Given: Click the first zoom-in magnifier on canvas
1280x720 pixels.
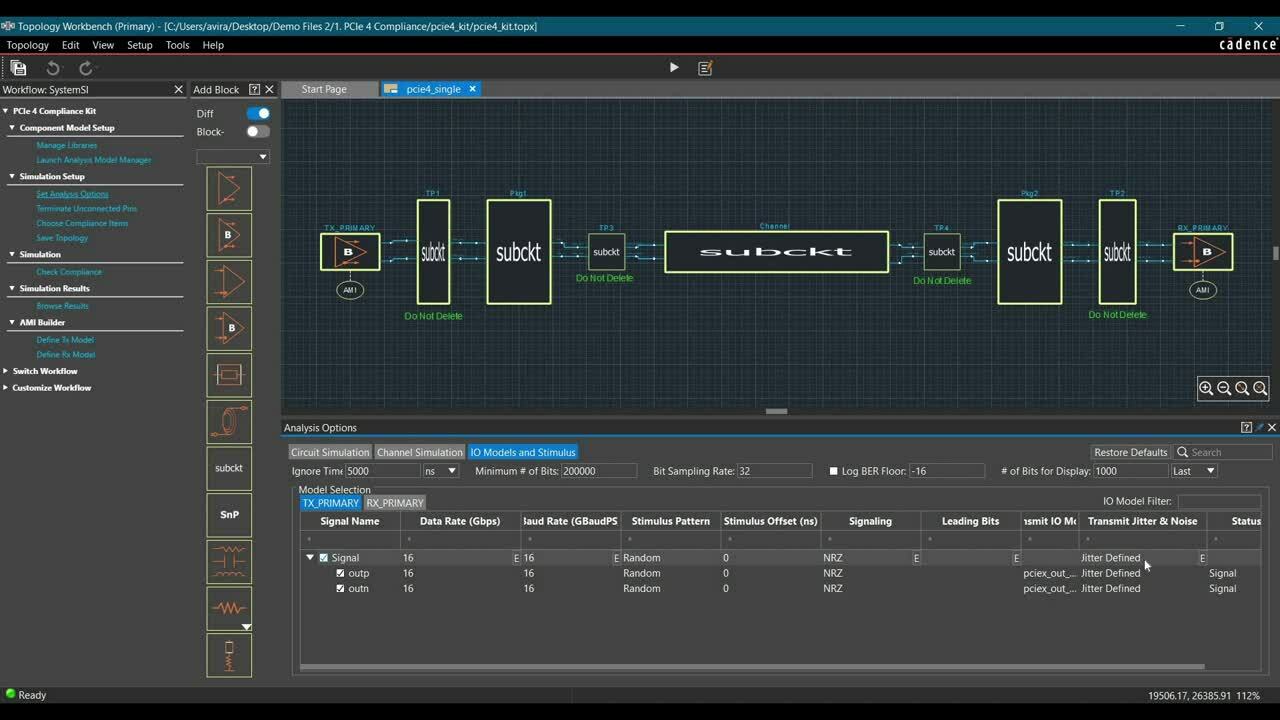Looking at the screenshot, I should coord(1206,388).
